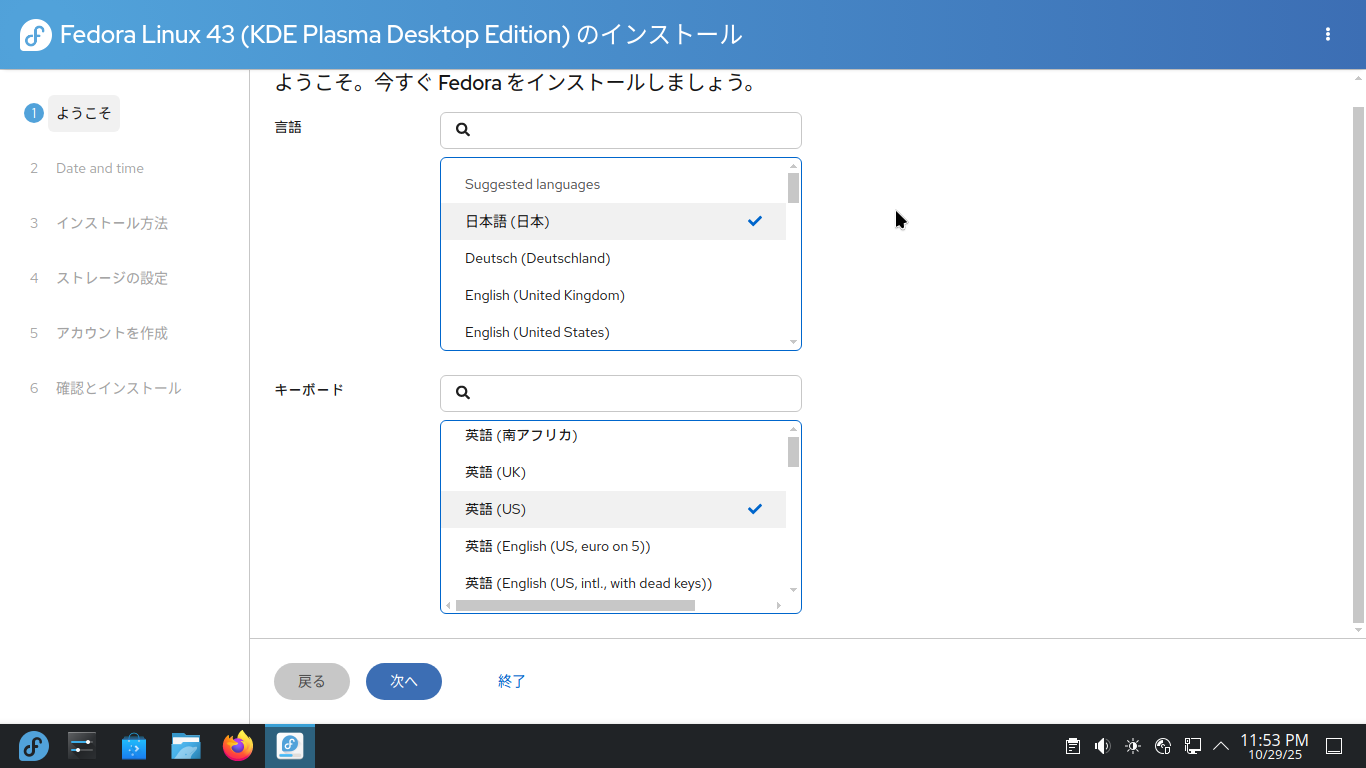This screenshot has width=1366, height=768.
Task: Click the language search input field
Action: [x=630, y=130]
